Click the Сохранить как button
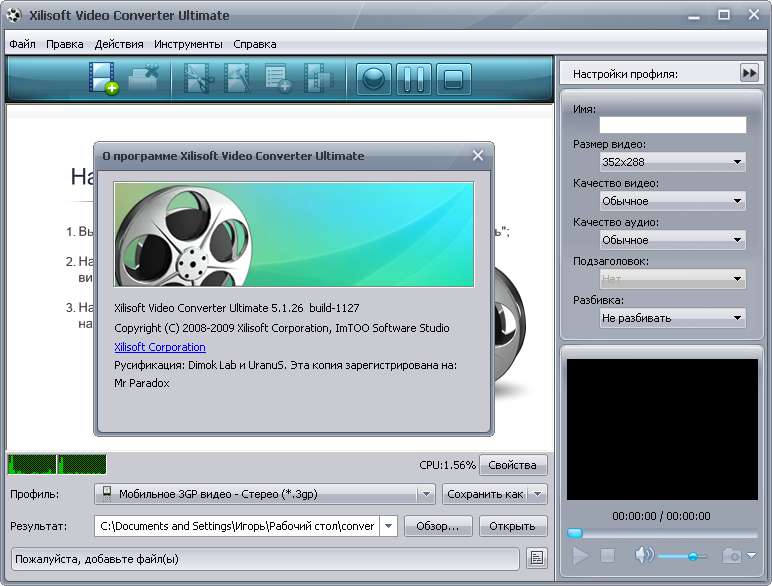This screenshot has height=586, width=772. (485, 494)
